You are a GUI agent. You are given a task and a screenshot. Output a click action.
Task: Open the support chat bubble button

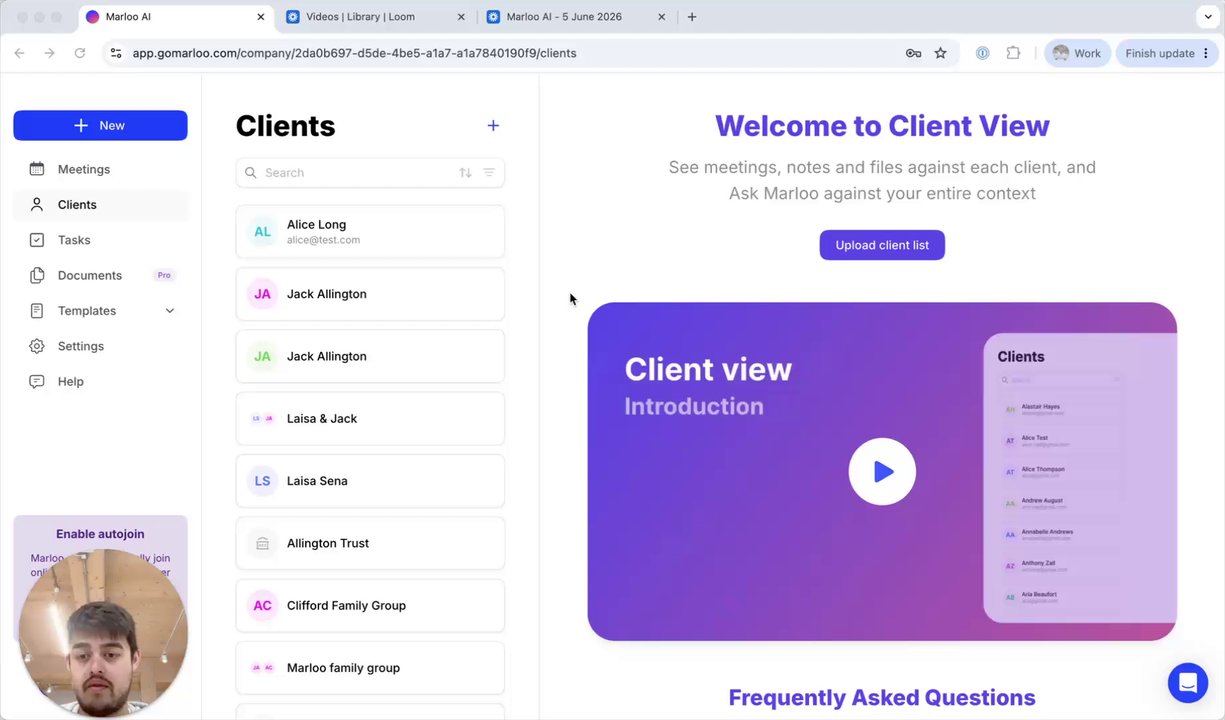coord(1188,683)
